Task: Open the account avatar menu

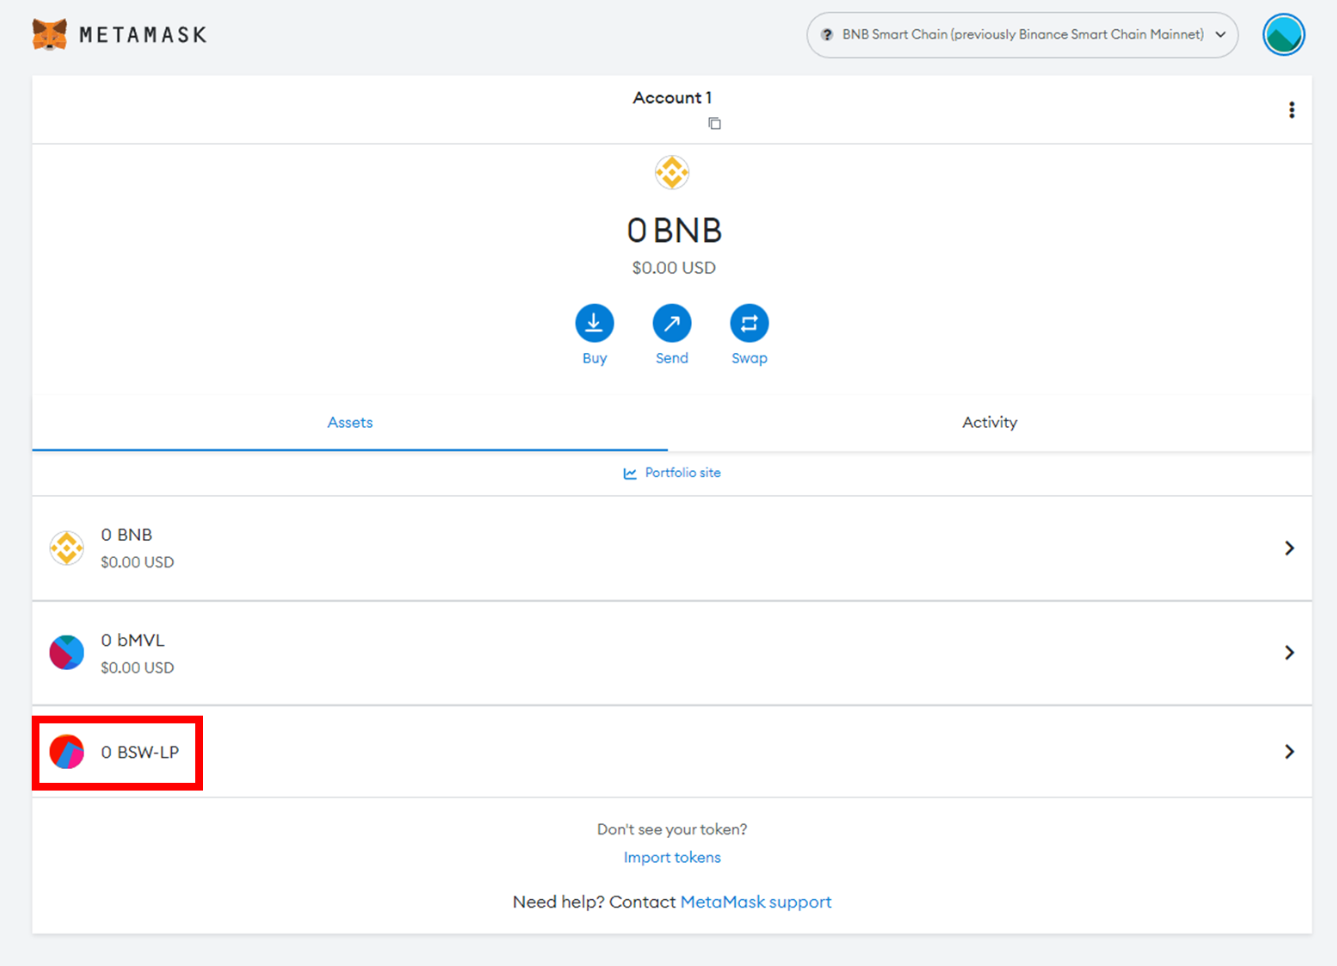Action: click(x=1283, y=35)
